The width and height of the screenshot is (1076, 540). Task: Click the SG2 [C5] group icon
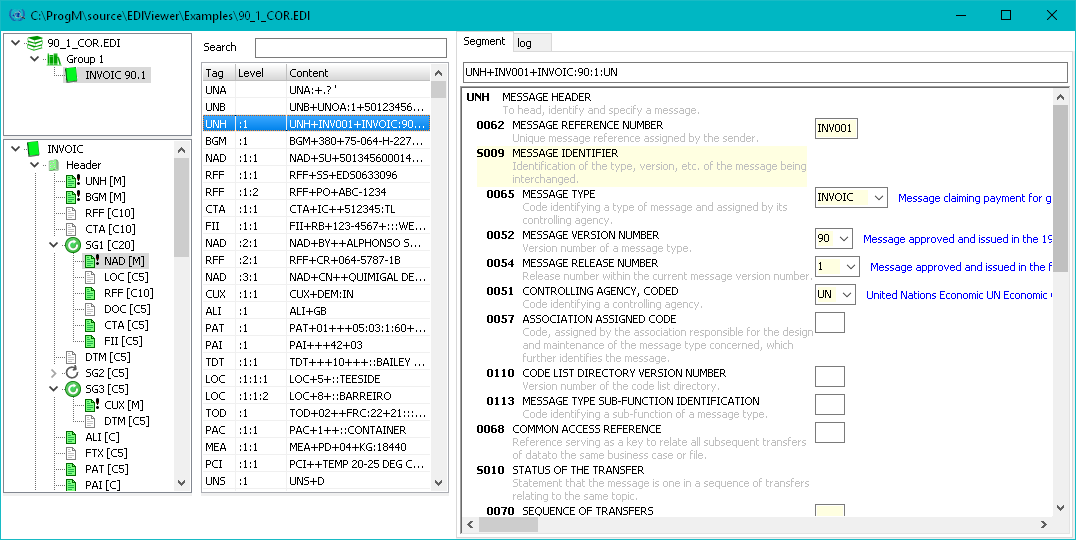[71, 373]
